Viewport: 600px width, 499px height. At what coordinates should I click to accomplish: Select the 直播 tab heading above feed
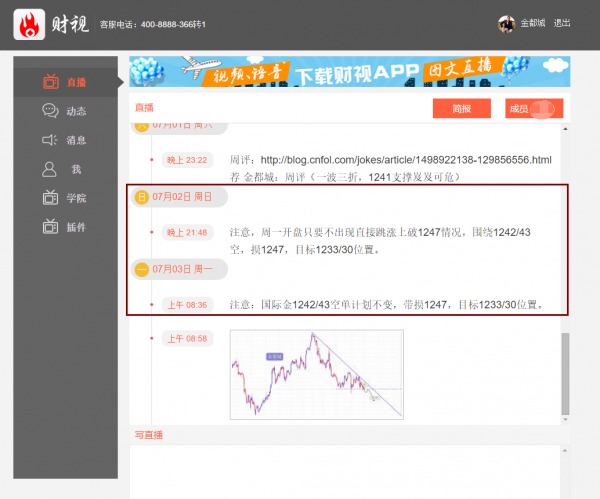145,106
